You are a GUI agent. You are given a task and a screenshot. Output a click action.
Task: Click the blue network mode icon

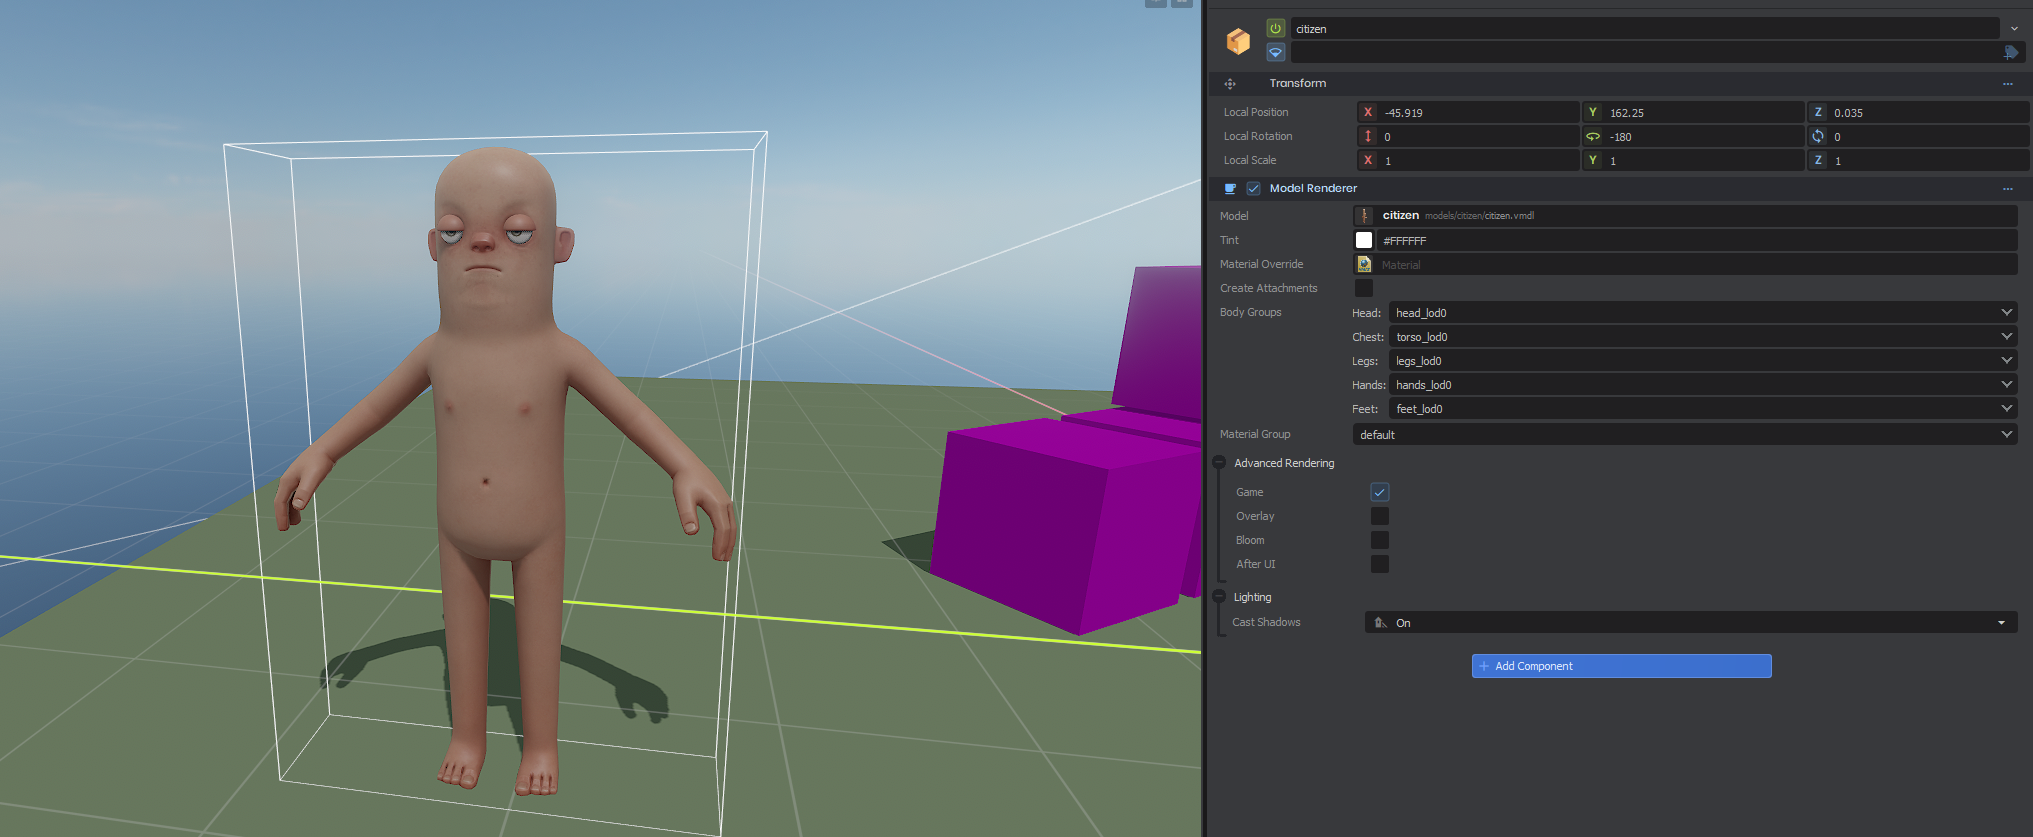click(x=1275, y=52)
